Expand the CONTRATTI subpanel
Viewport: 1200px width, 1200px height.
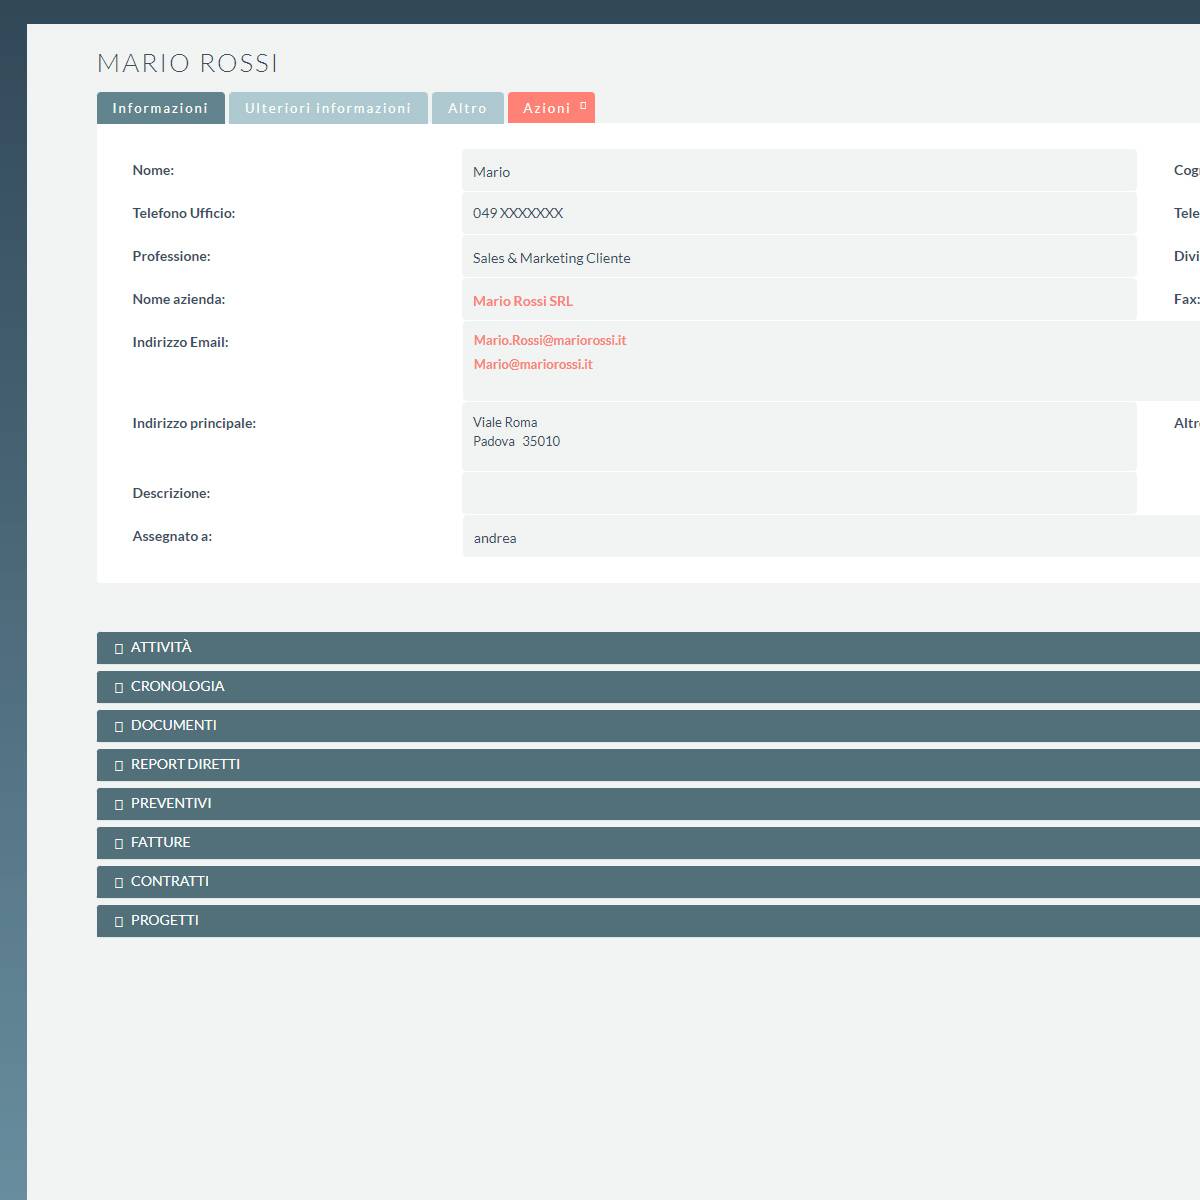169,882
